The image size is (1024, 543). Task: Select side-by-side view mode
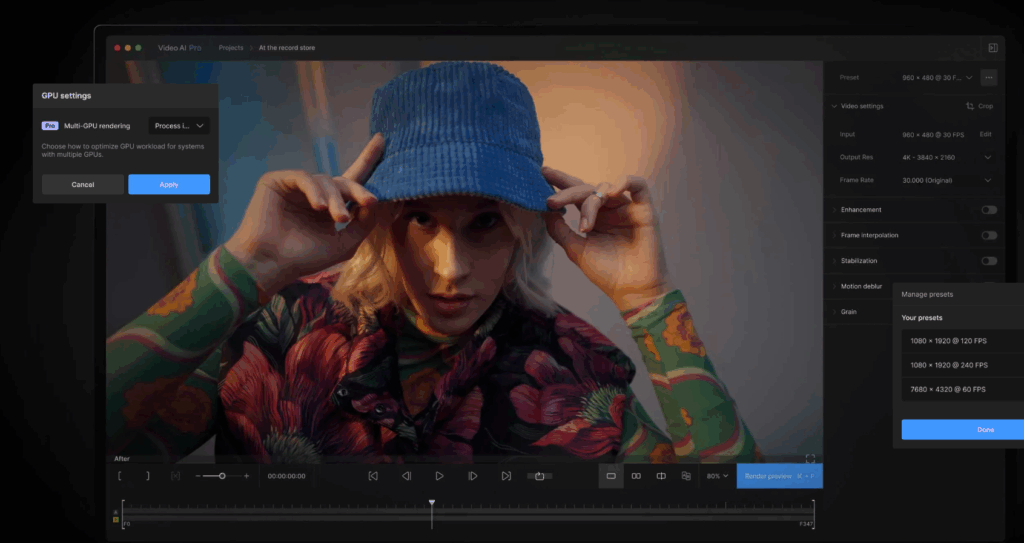pyautogui.click(x=636, y=476)
